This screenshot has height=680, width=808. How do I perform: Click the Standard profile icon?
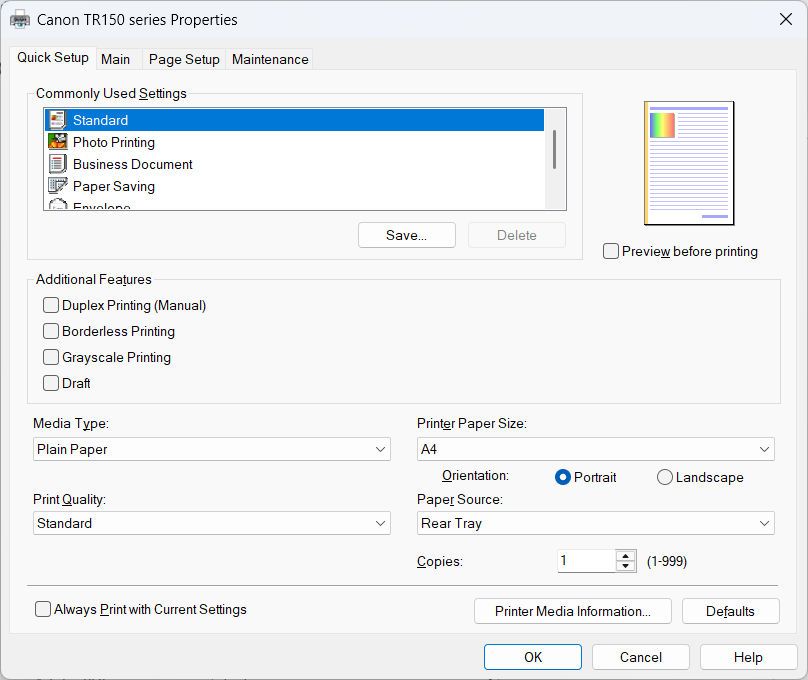(57, 120)
